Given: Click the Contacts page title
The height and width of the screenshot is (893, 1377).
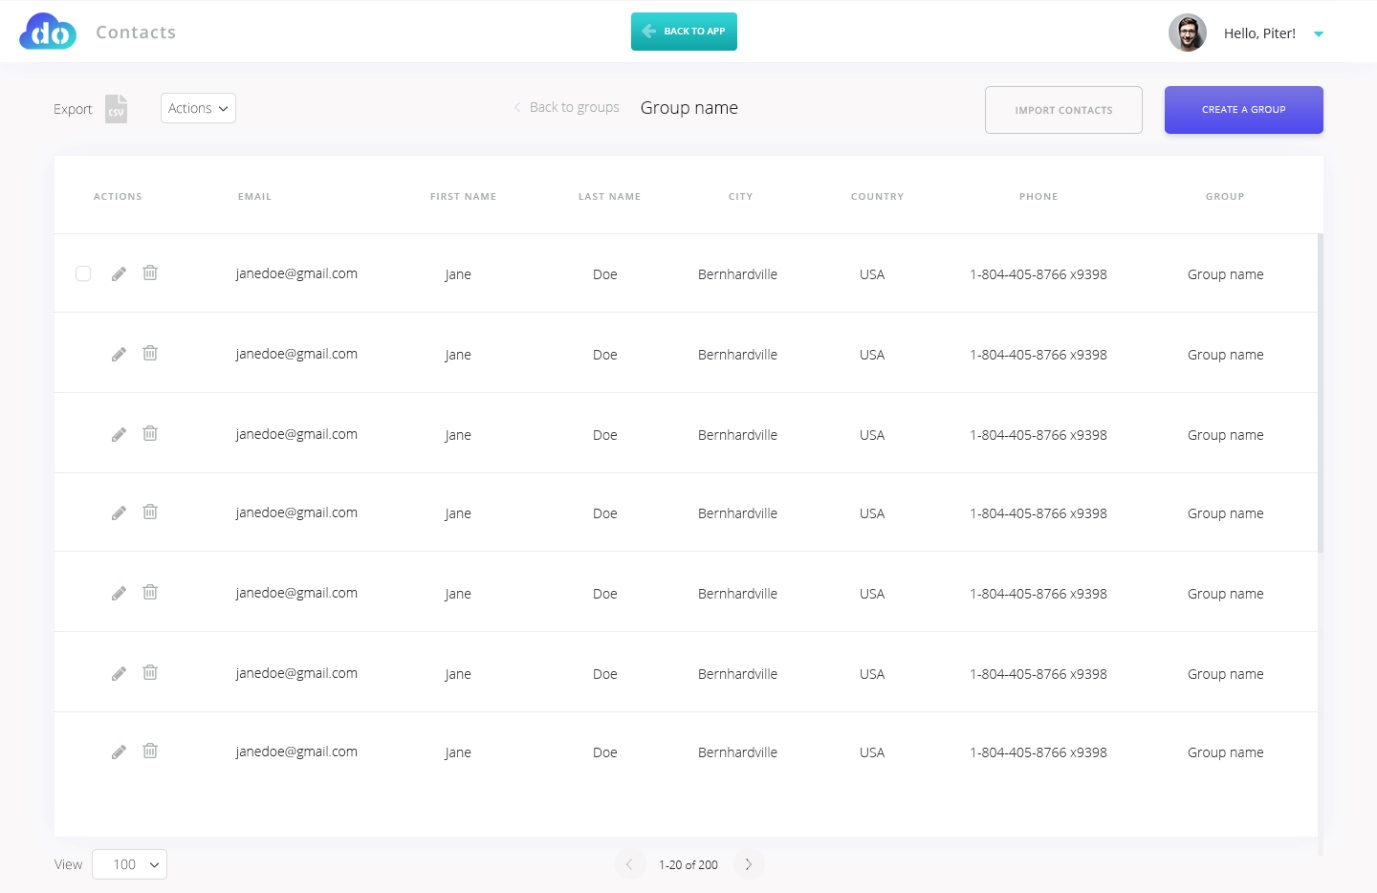Looking at the screenshot, I should [136, 32].
